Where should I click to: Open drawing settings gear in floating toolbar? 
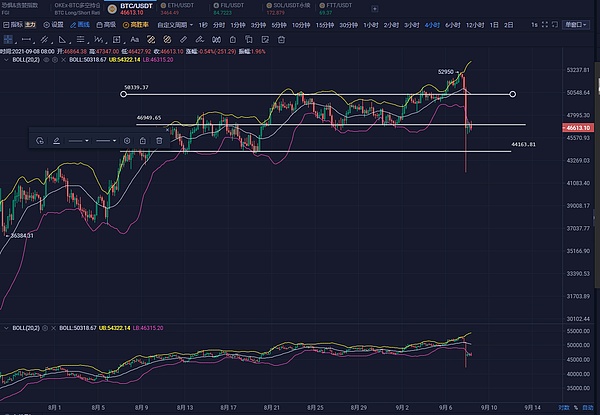127,141
